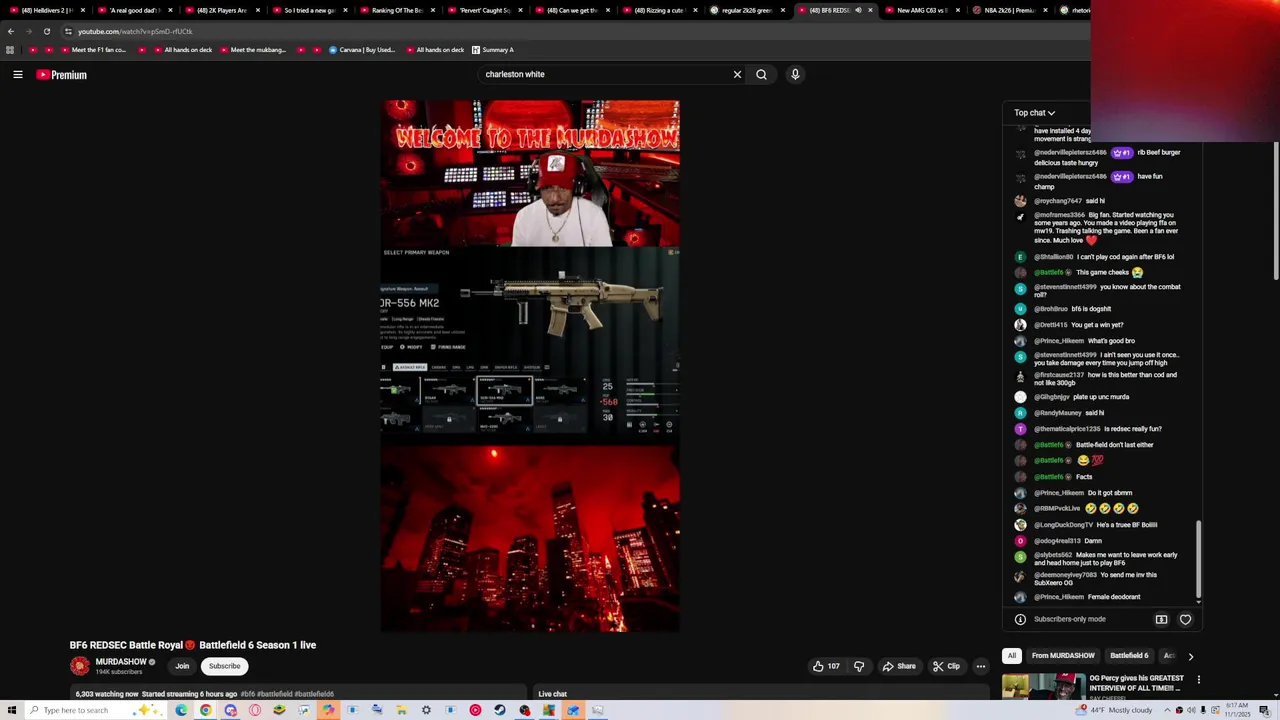View Subscribers-only mode info icon
Image resolution: width=1280 pixels, height=720 pixels.
coord(1020,619)
